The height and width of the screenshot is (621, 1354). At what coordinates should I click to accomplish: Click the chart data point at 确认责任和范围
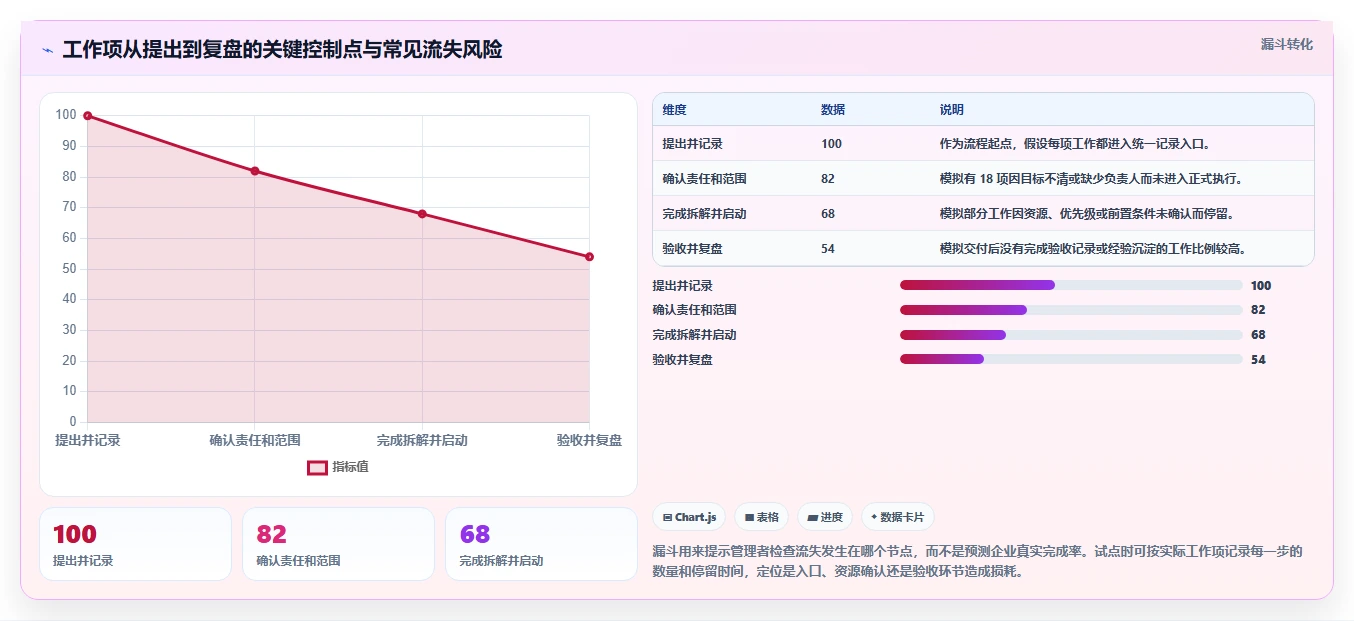click(x=255, y=171)
